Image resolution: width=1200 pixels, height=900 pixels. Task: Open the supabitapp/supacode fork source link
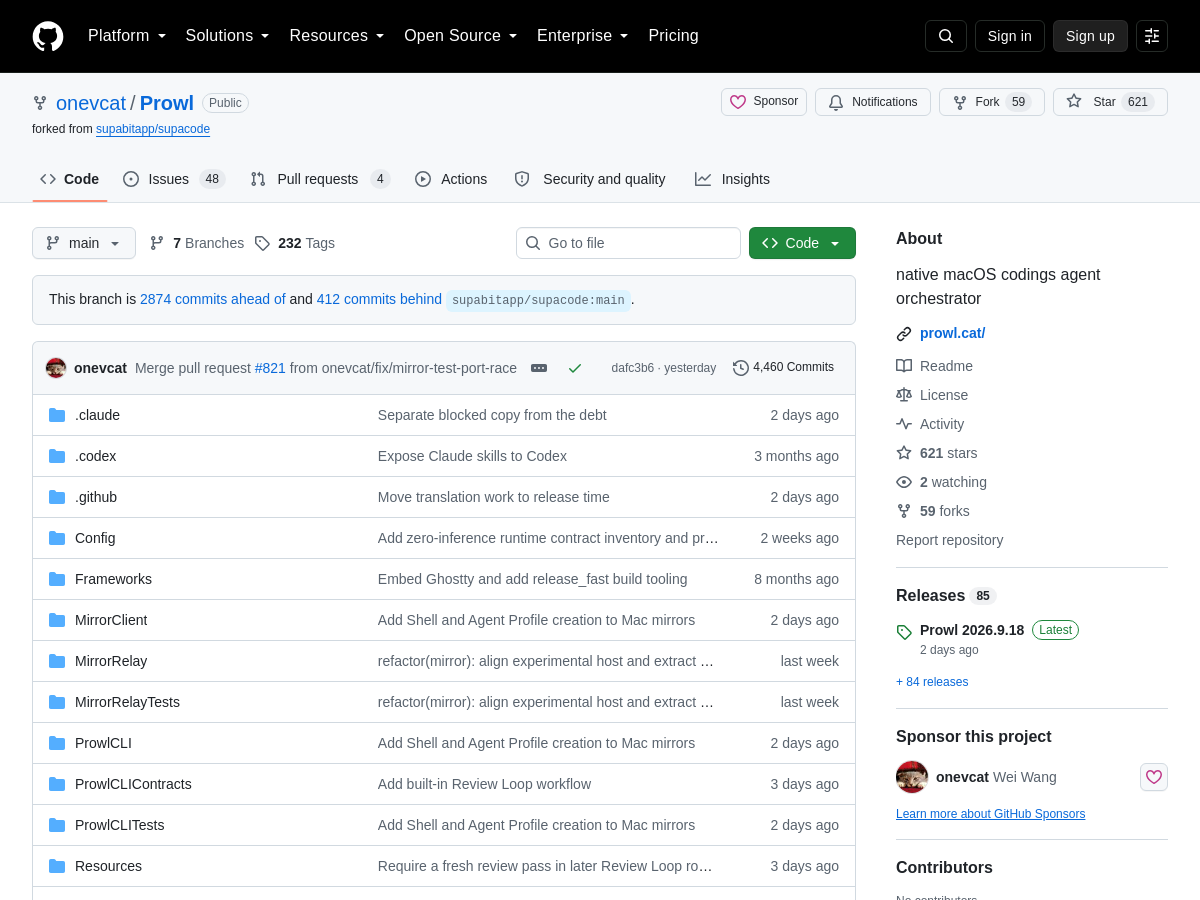tap(153, 129)
